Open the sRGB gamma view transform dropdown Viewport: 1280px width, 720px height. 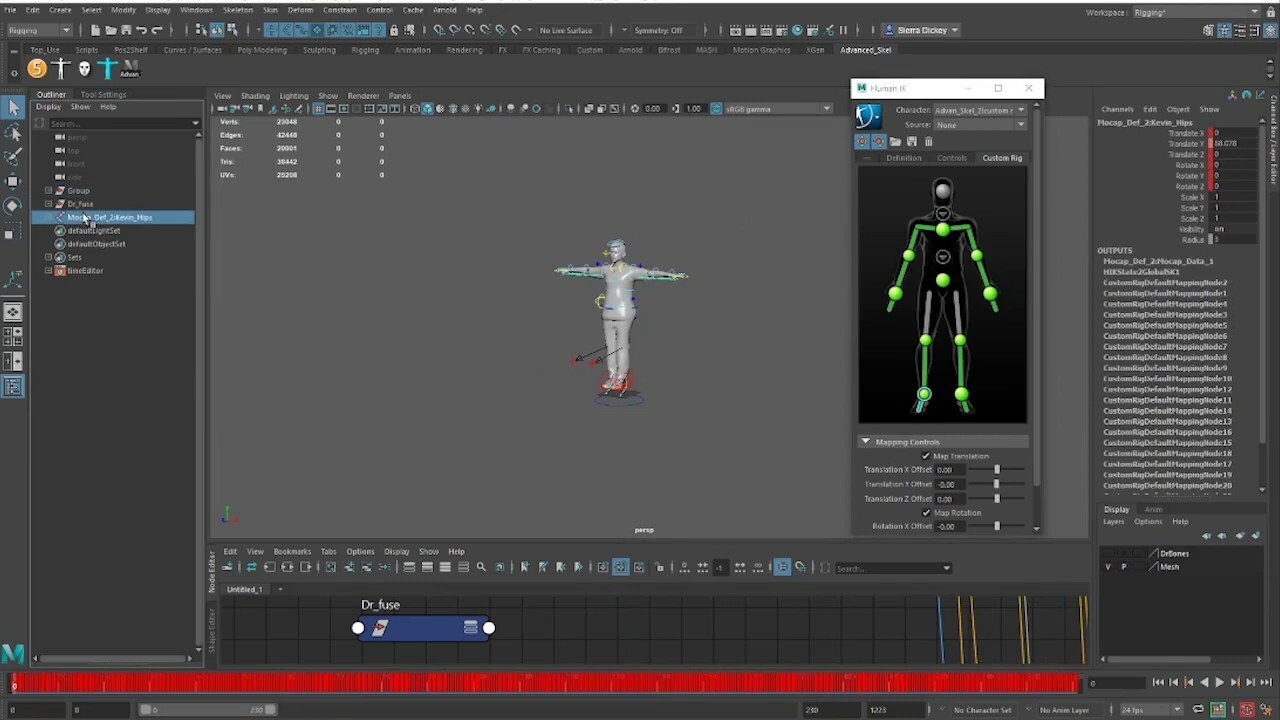[x=776, y=109]
